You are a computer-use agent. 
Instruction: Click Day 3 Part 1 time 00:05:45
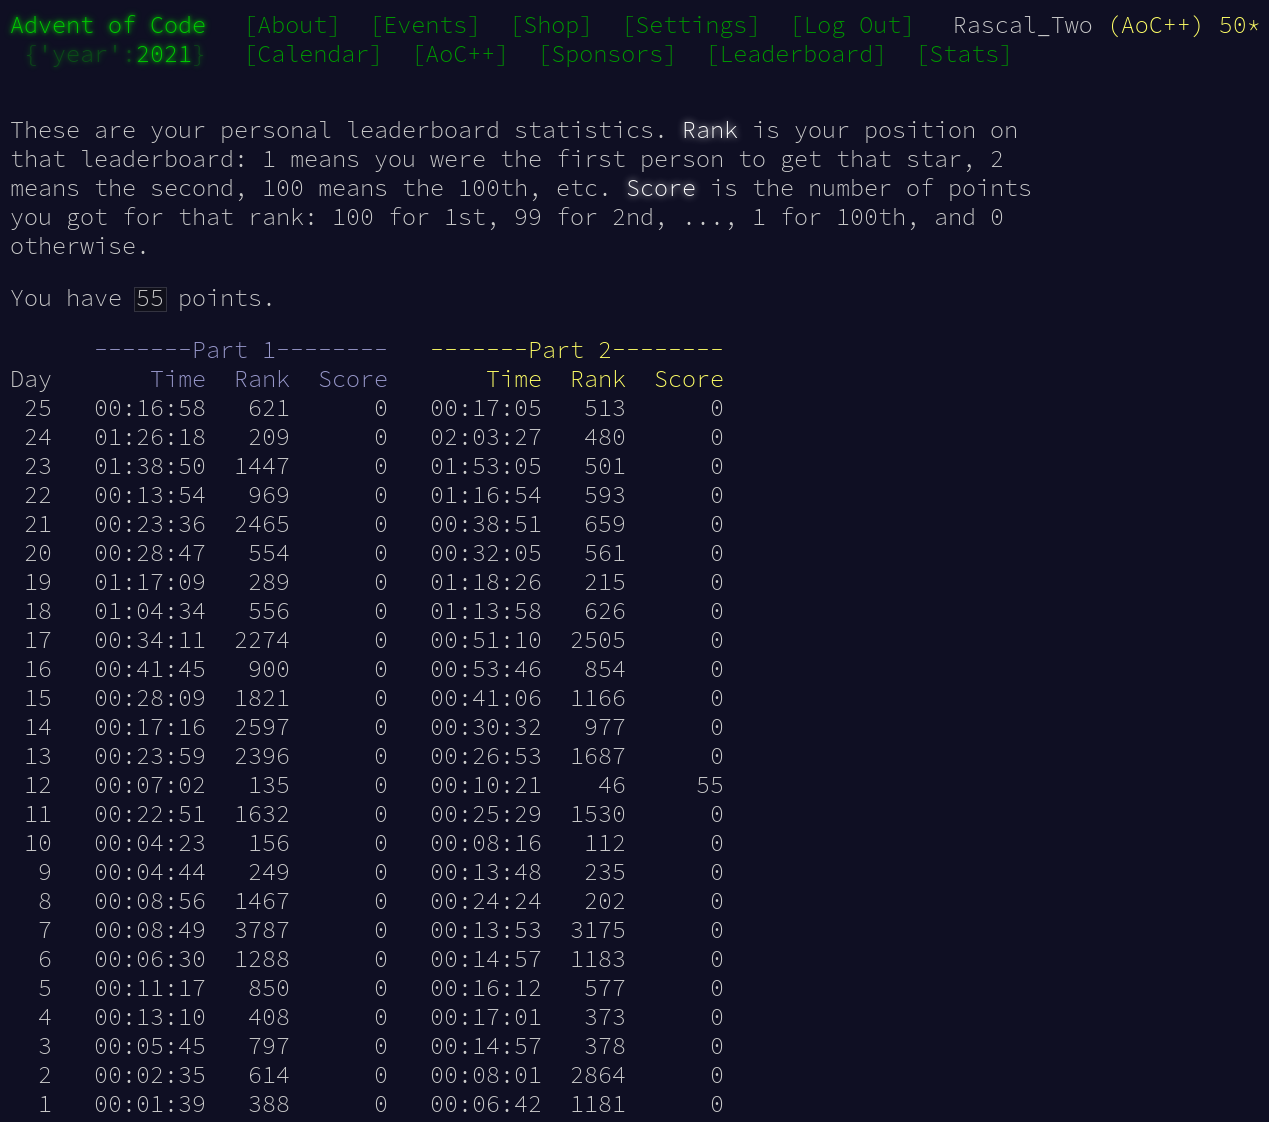tap(150, 1046)
